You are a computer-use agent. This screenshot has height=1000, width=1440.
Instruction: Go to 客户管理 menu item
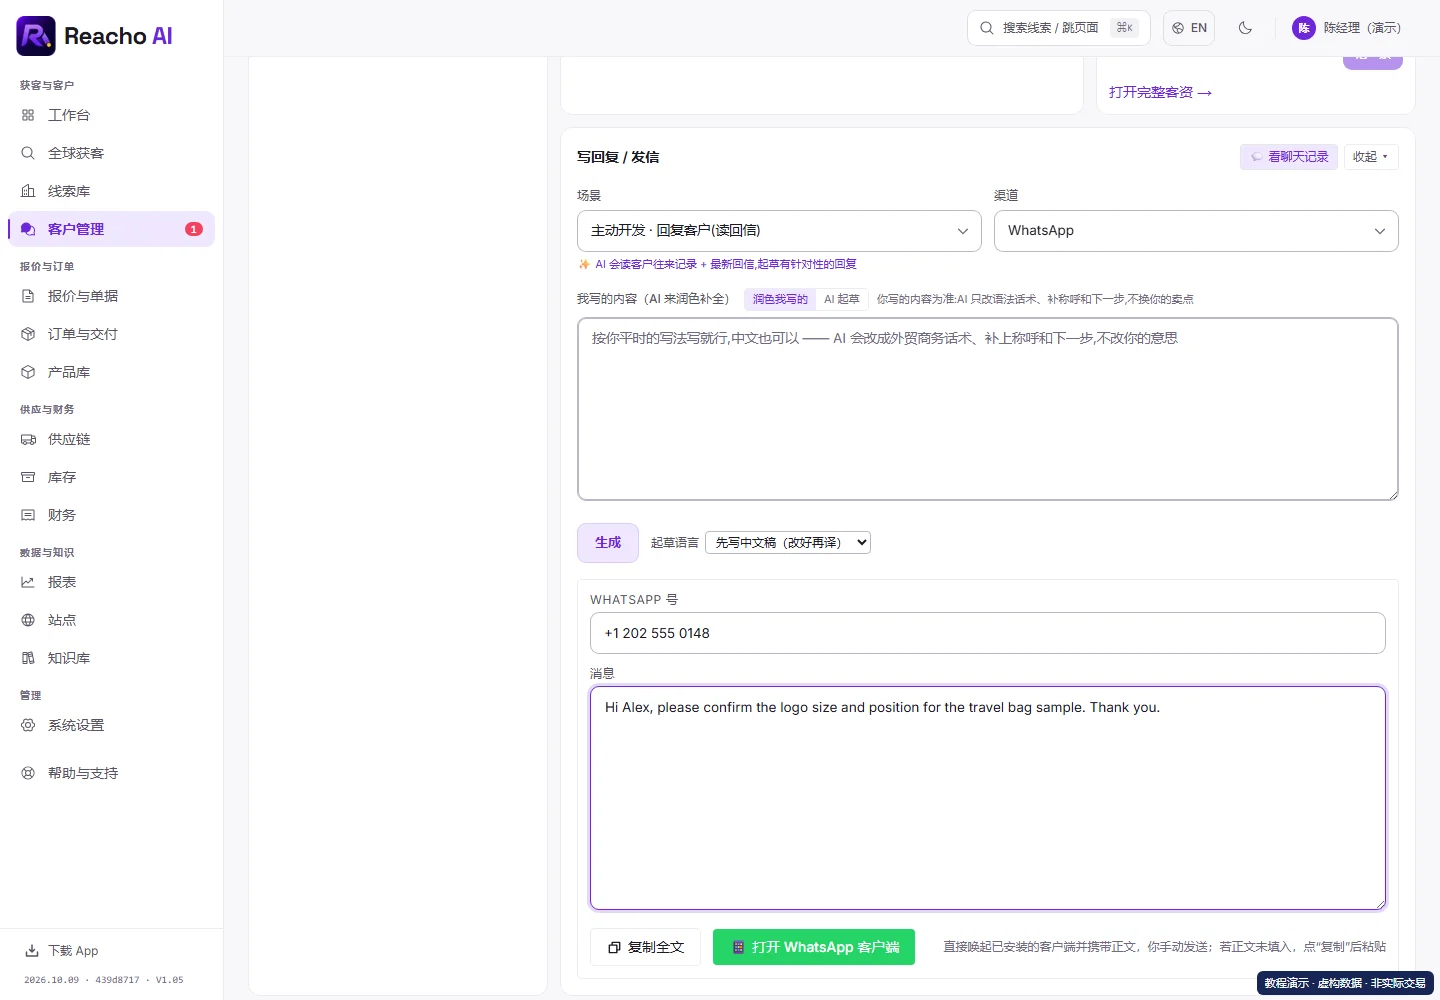pos(111,229)
